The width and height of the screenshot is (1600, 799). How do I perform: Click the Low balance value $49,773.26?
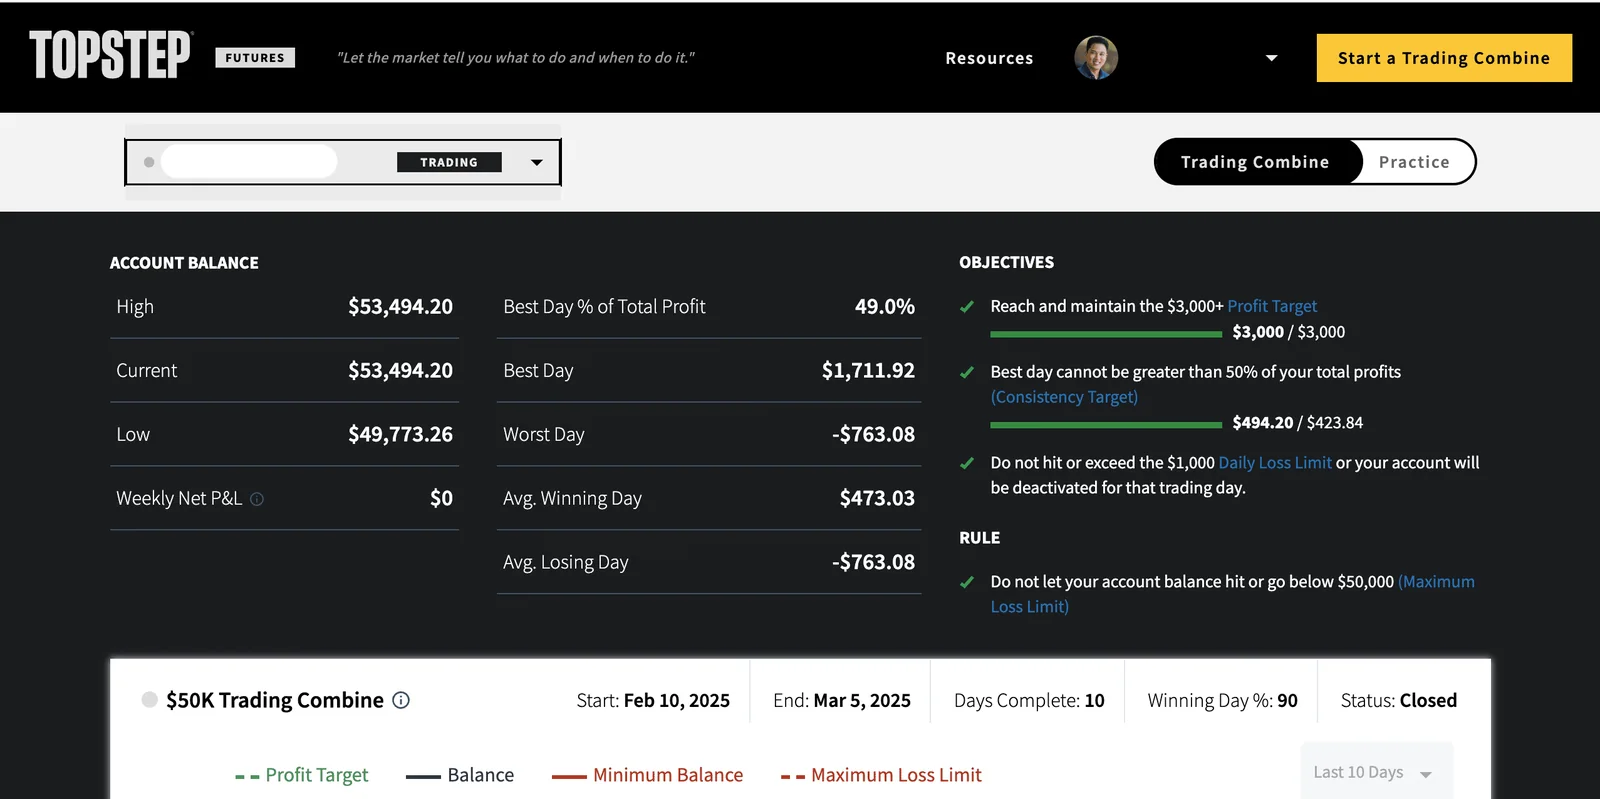pyautogui.click(x=400, y=435)
